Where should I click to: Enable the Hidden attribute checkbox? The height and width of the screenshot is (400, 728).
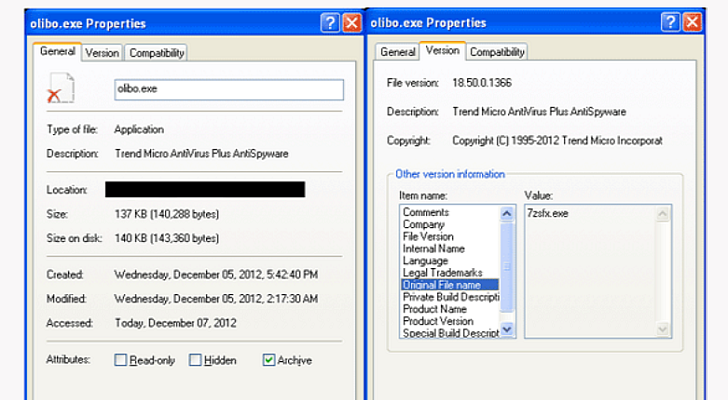tap(195, 360)
